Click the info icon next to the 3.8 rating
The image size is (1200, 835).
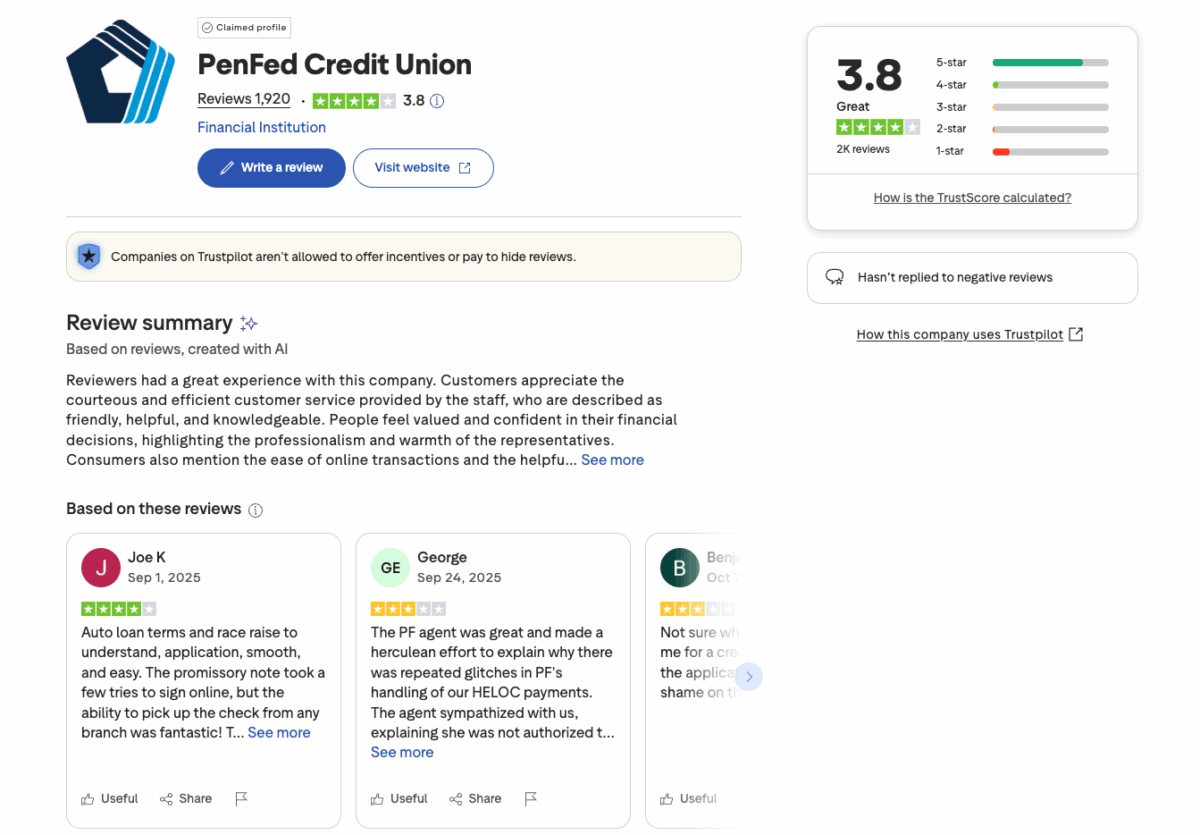[437, 101]
